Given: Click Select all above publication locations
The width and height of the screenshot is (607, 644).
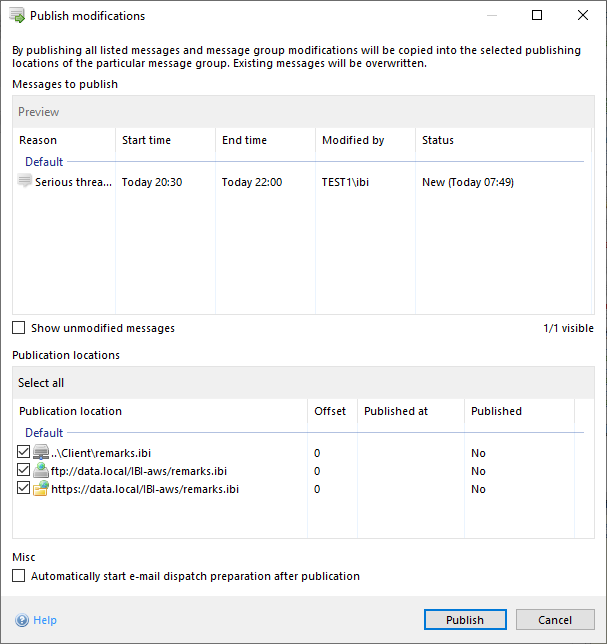Looking at the screenshot, I should tap(41, 383).
